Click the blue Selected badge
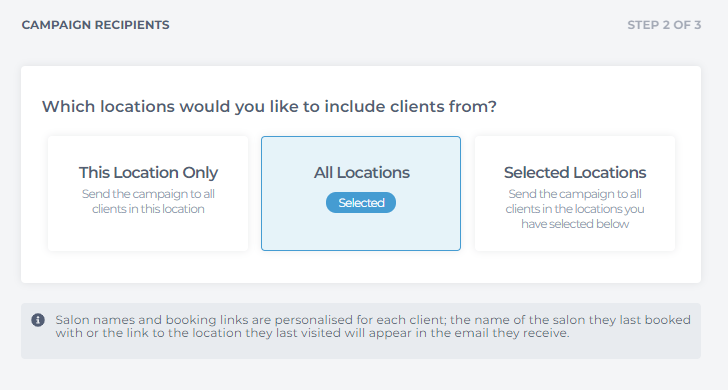 (361, 203)
